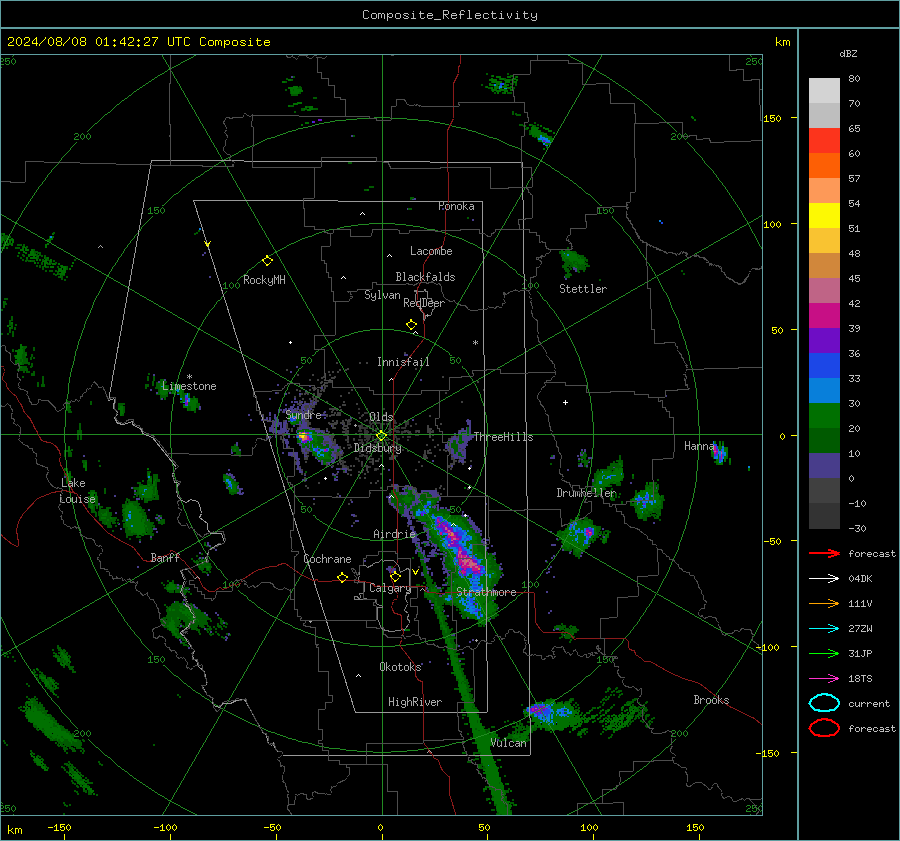Click the yellow diamond marker near RockyMH
This screenshot has height=841, width=900.
coord(267,261)
